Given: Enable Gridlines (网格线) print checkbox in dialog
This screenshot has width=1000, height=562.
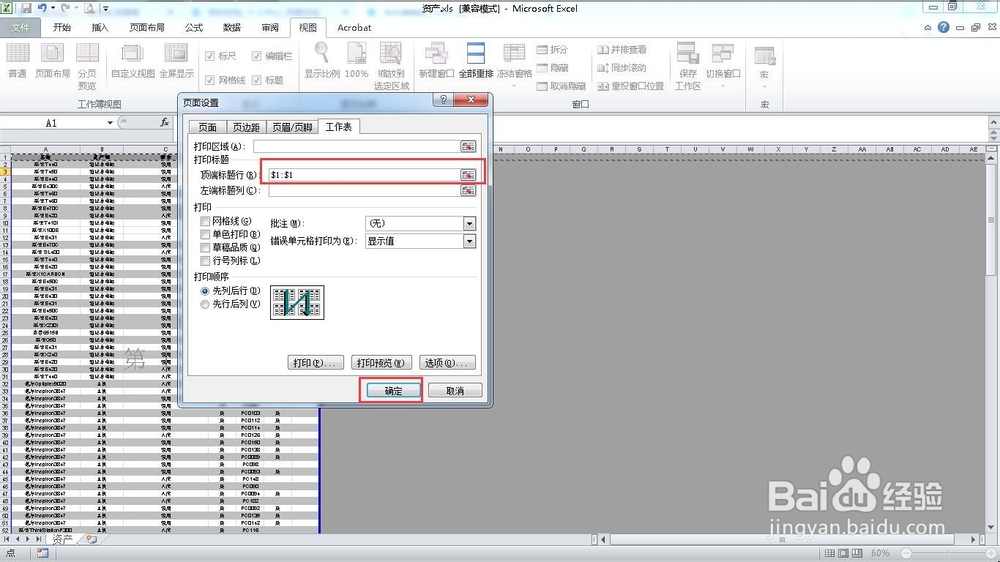Looking at the screenshot, I should point(205,221).
